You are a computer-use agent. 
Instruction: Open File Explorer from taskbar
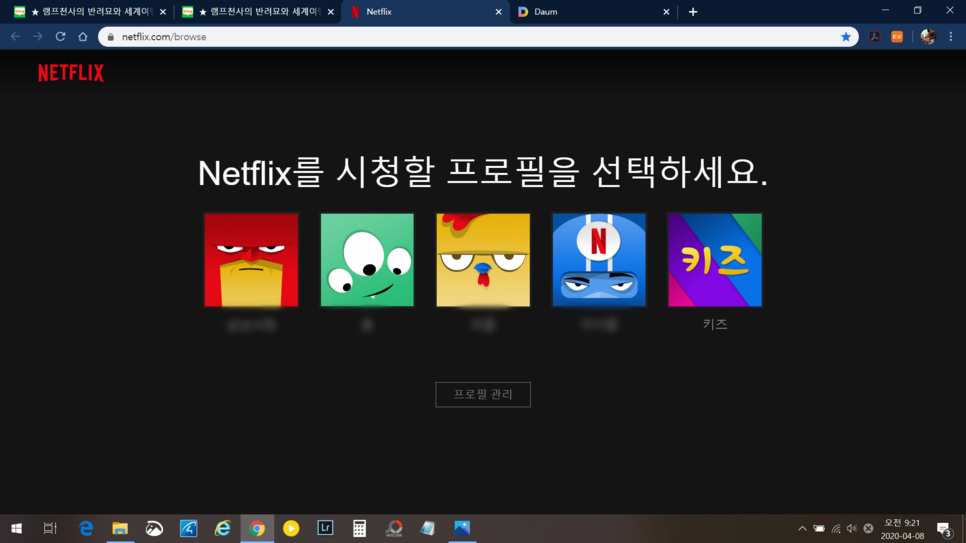pyautogui.click(x=120, y=528)
